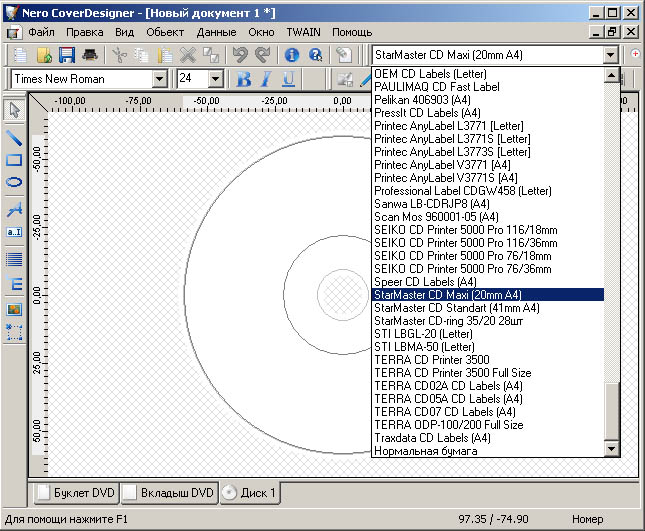
Task: Save document with the floppy disk icon
Action: coord(67,55)
